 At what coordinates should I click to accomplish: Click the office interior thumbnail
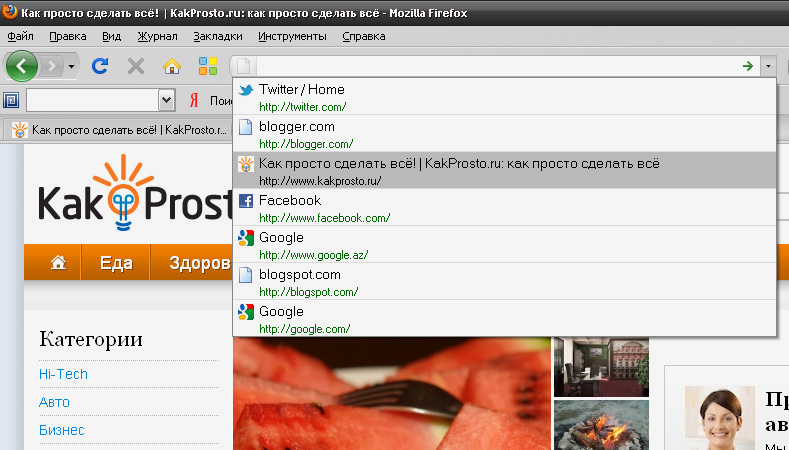601,367
